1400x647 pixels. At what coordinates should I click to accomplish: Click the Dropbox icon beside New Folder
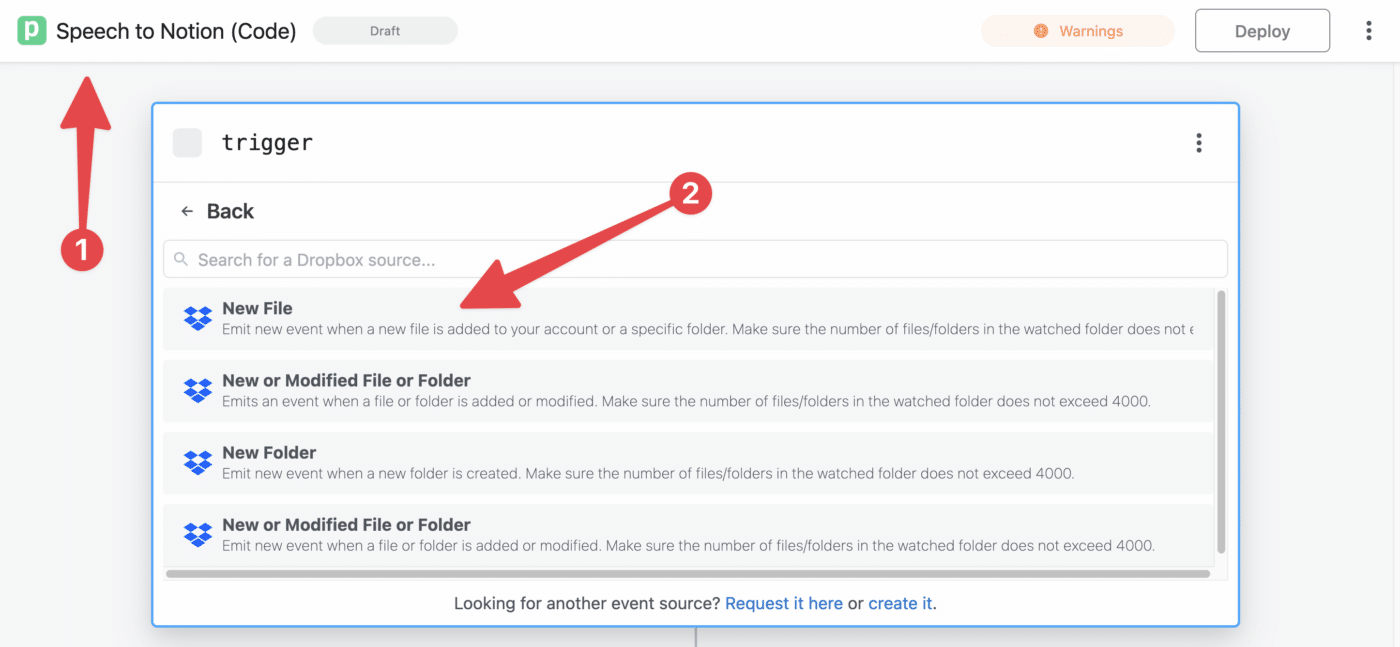tap(198, 462)
